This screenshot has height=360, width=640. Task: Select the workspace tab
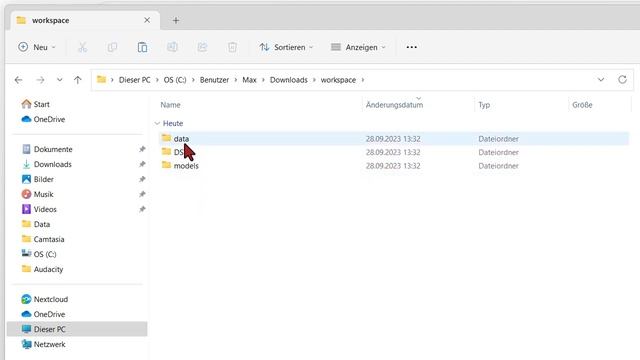pos(84,20)
